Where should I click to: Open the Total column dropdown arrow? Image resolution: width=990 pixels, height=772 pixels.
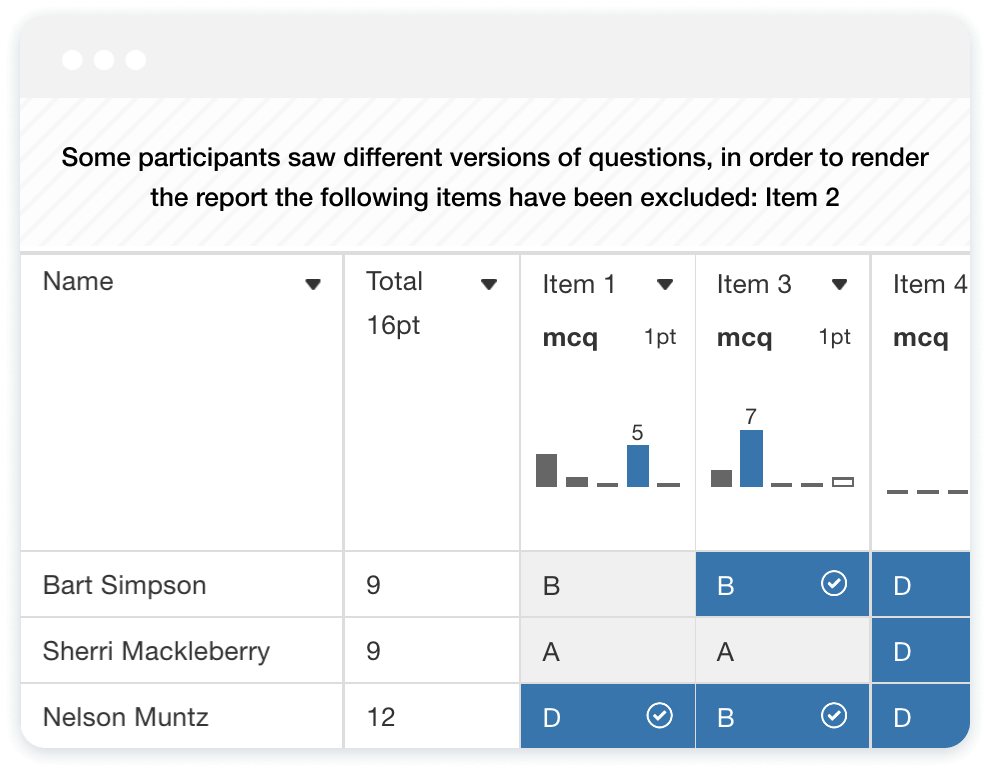click(x=489, y=285)
